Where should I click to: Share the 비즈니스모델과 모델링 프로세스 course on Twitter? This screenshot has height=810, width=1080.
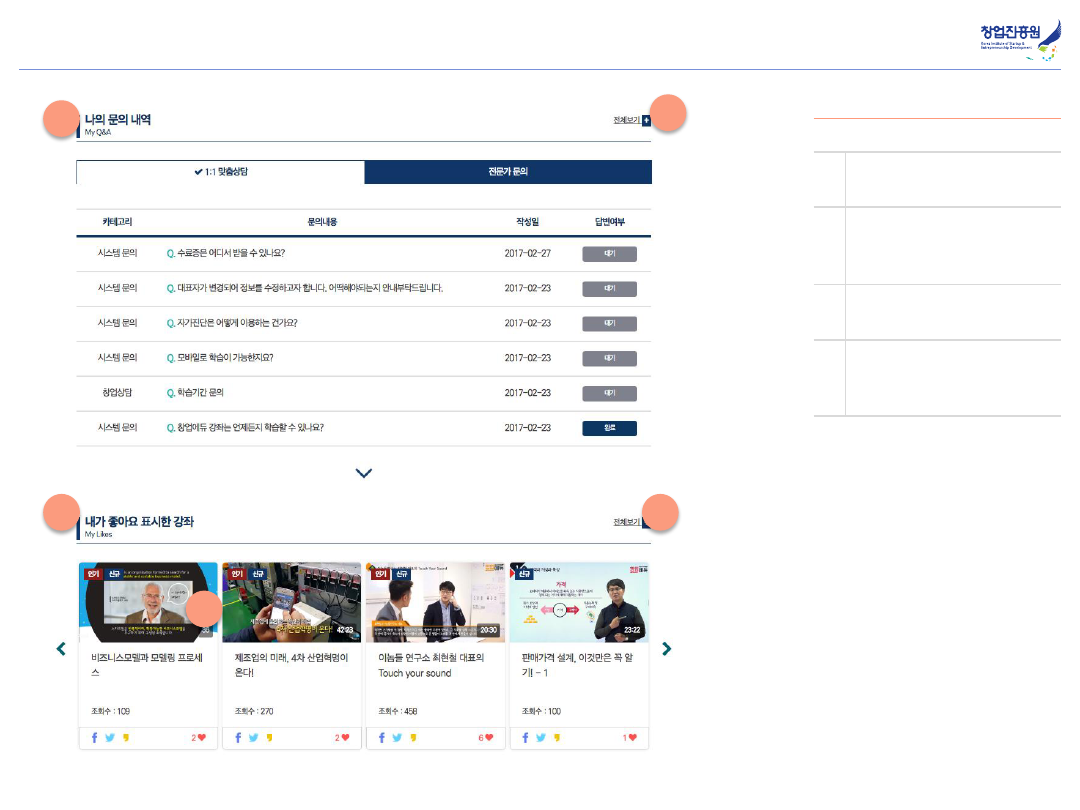[110, 738]
